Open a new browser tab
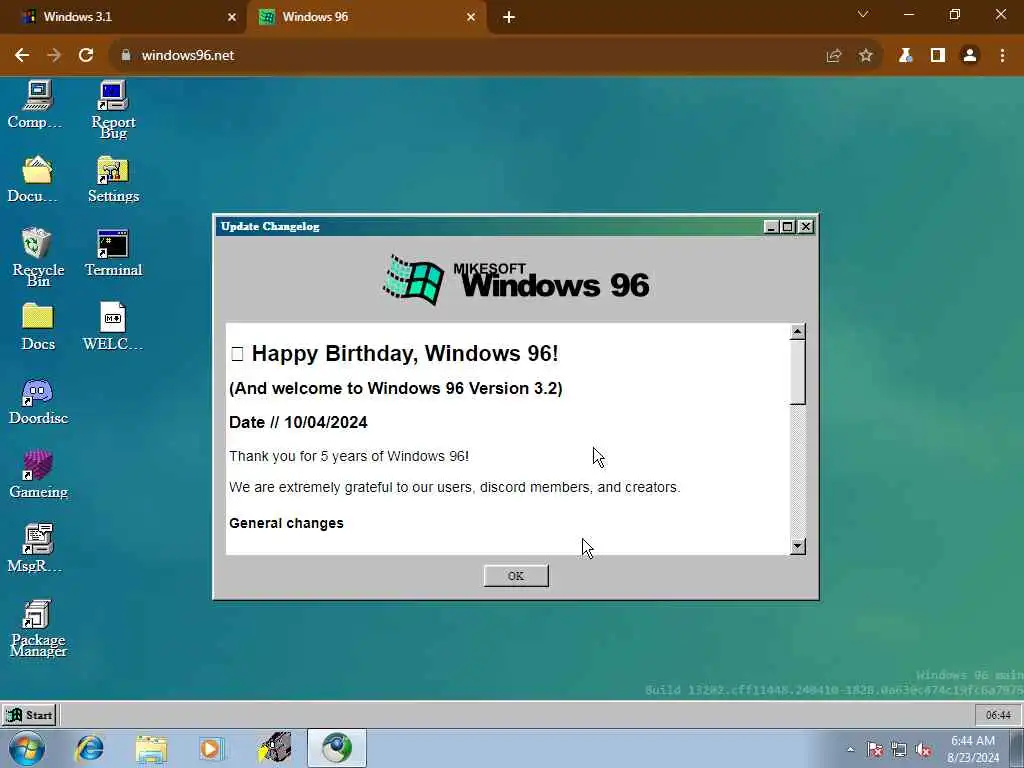1024x768 pixels. 509,18
